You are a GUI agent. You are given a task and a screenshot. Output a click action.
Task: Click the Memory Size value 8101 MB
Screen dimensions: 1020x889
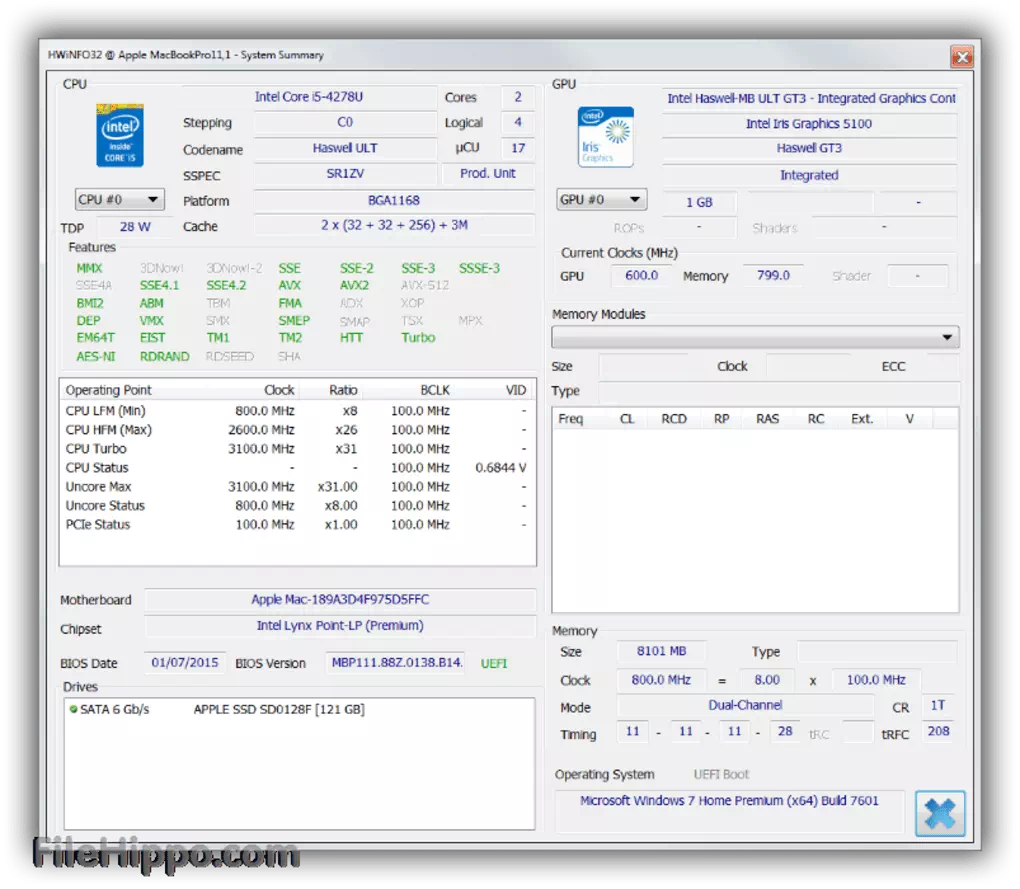click(661, 652)
